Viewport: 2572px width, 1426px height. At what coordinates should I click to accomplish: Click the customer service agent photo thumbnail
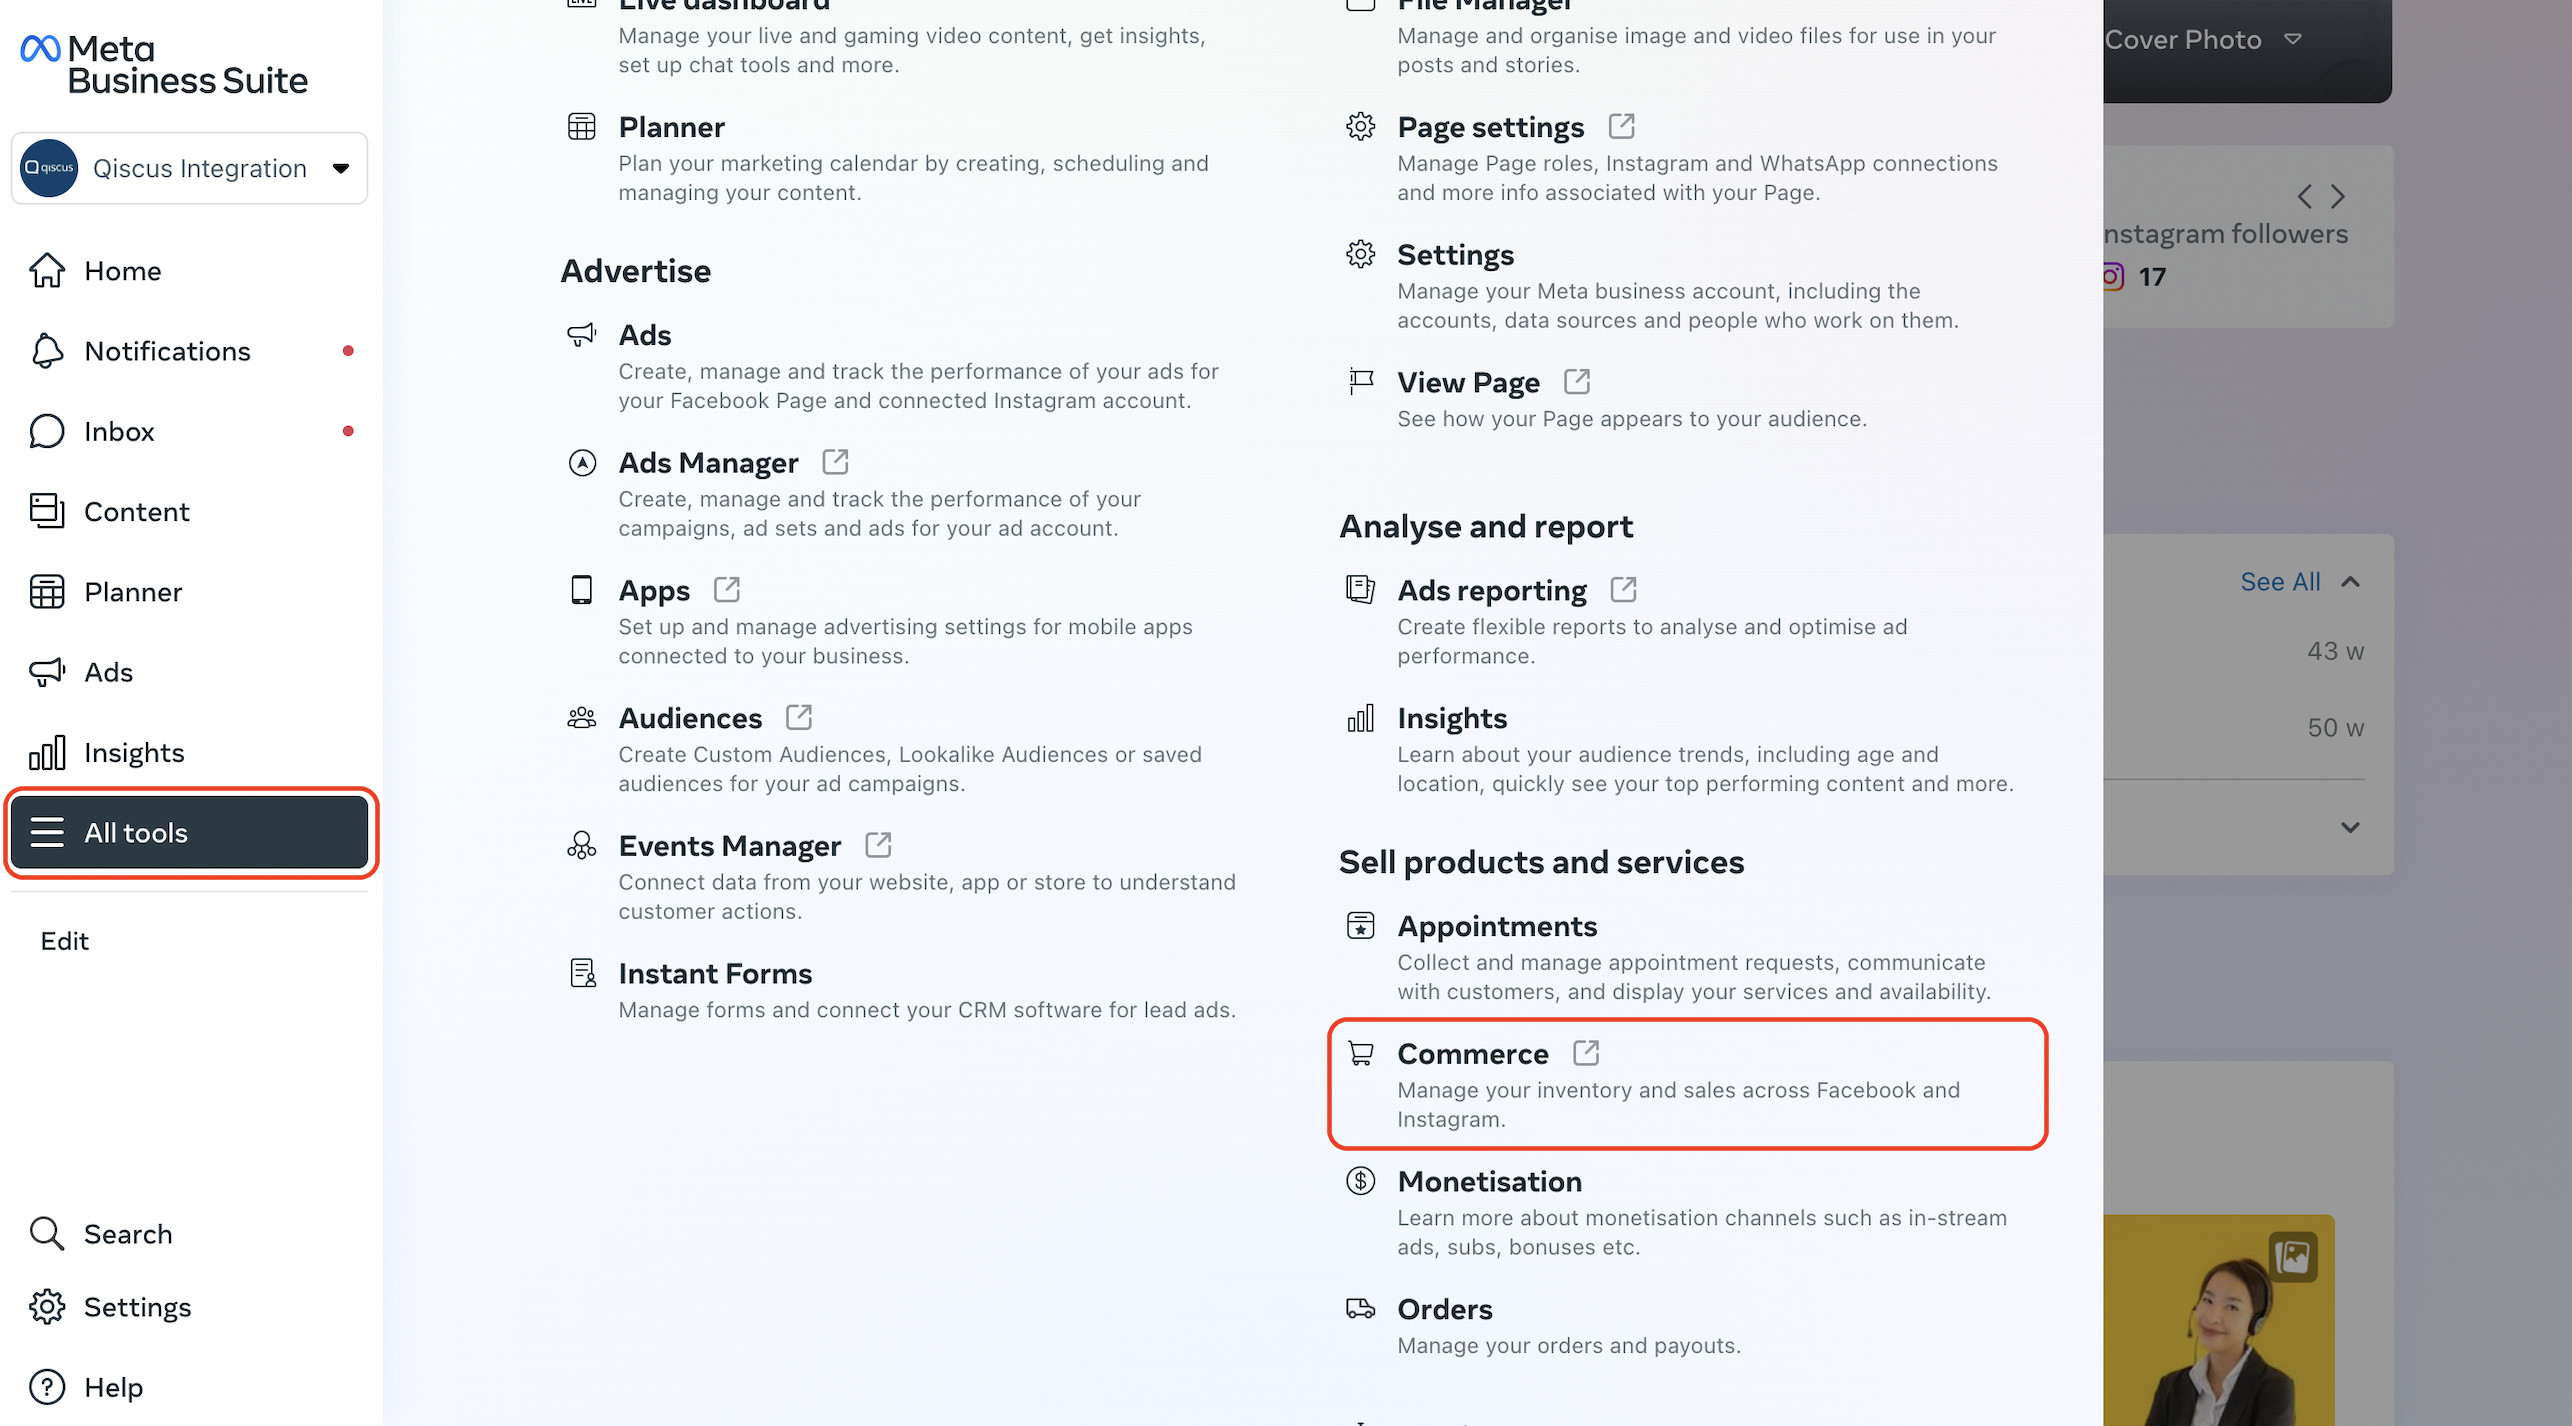pos(2218,1320)
